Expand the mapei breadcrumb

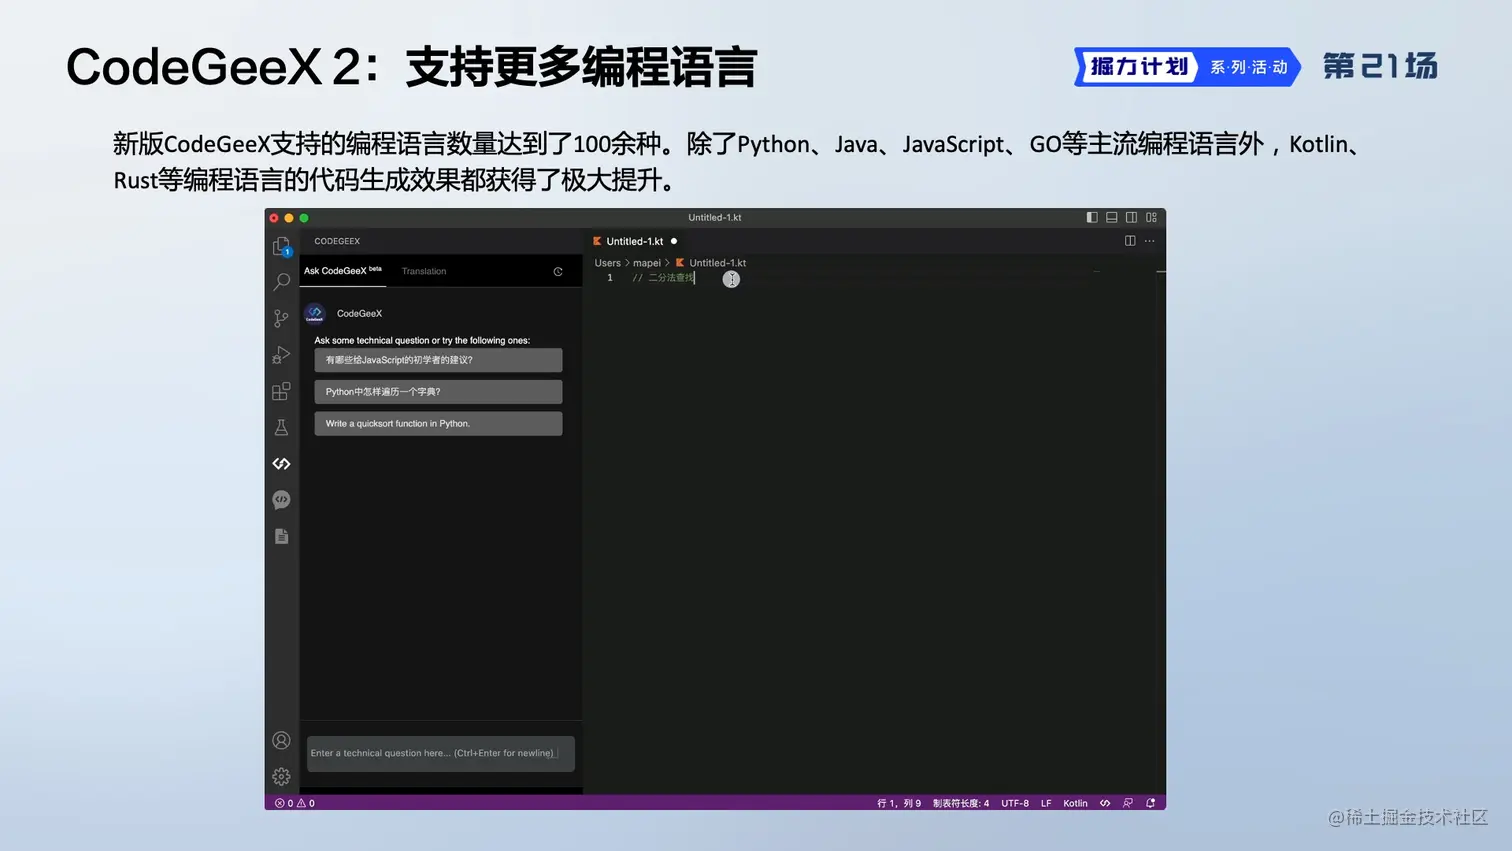pos(646,262)
